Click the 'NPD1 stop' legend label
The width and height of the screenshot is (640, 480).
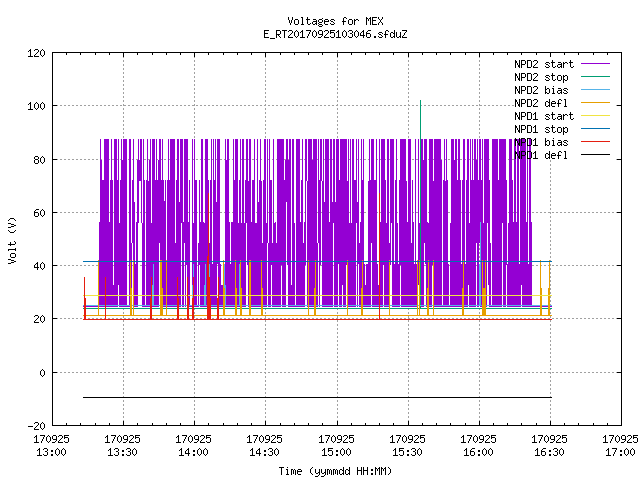point(541,129)
